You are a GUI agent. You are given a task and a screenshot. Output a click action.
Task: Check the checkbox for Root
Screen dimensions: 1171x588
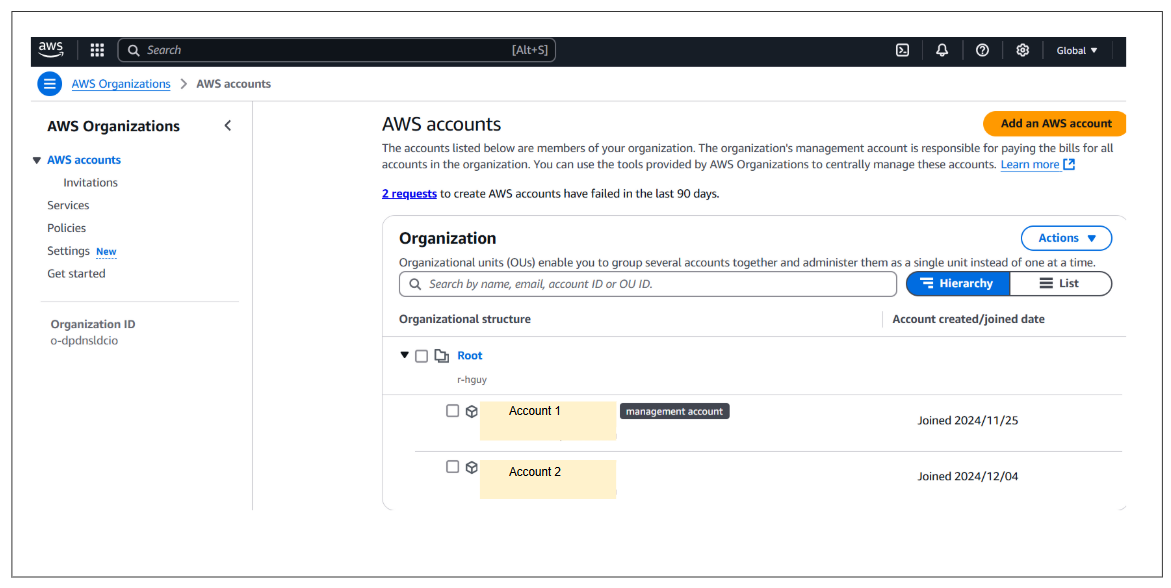(x=421, y=355)
